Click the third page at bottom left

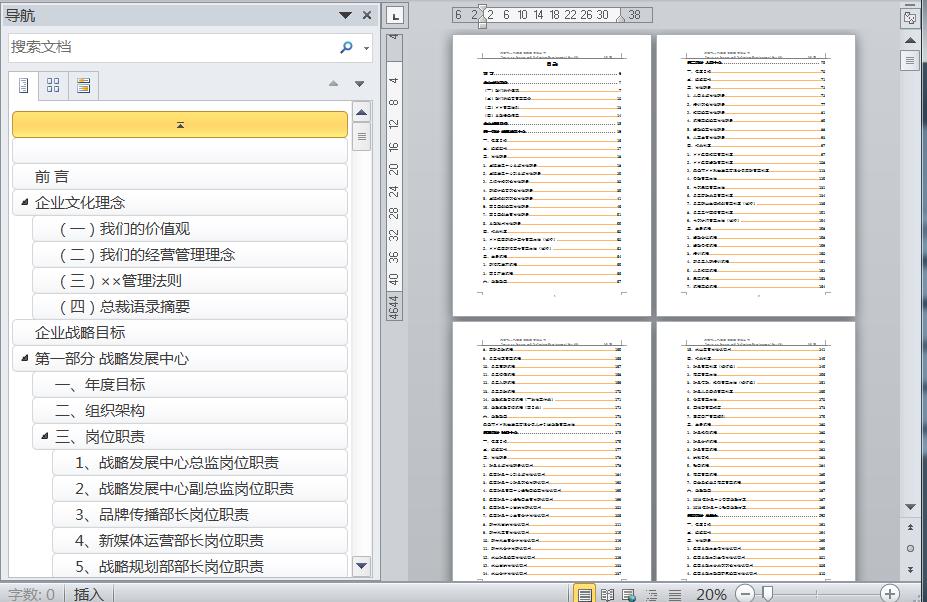pos(552,451)
